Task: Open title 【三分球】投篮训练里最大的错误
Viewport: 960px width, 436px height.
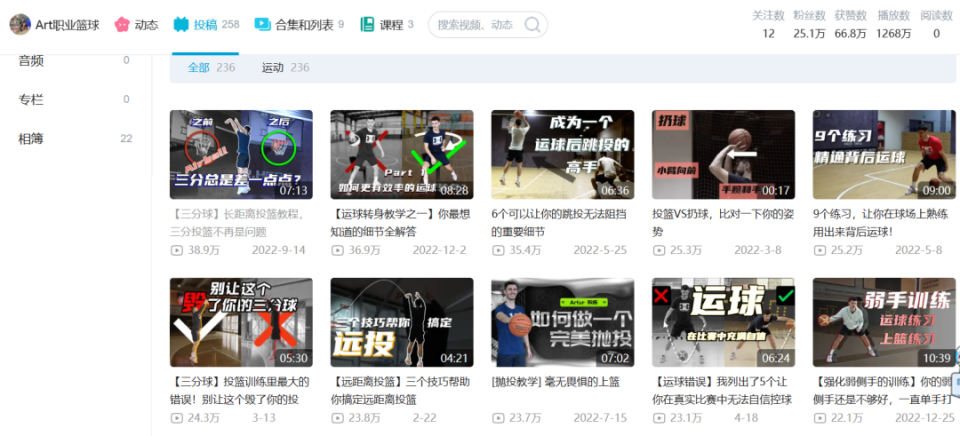Action: [x=240, y=391]
